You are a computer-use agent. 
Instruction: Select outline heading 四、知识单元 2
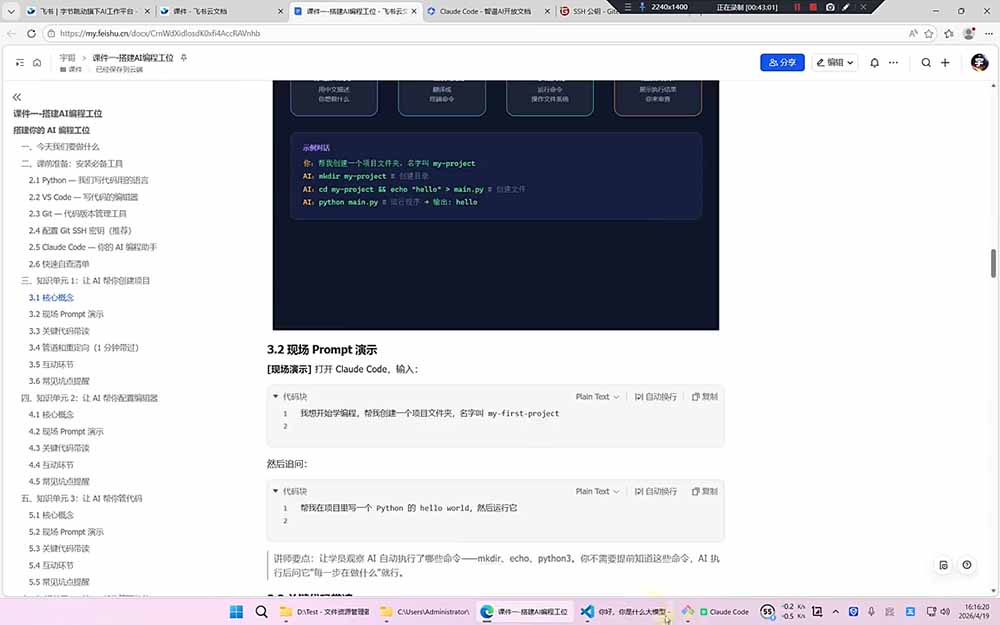(89, 398)
